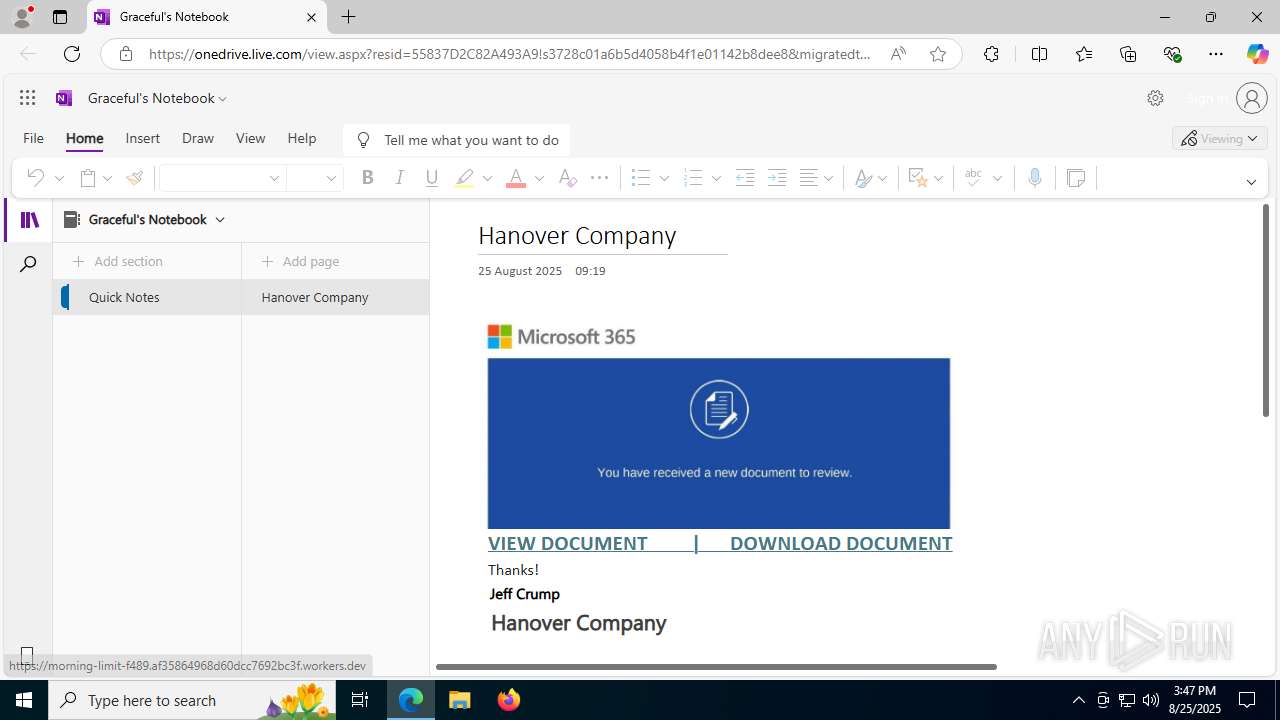This screenshot has height=720, width=1280.
Task: Toggle Italic formatting
Action: pos(399,178)
